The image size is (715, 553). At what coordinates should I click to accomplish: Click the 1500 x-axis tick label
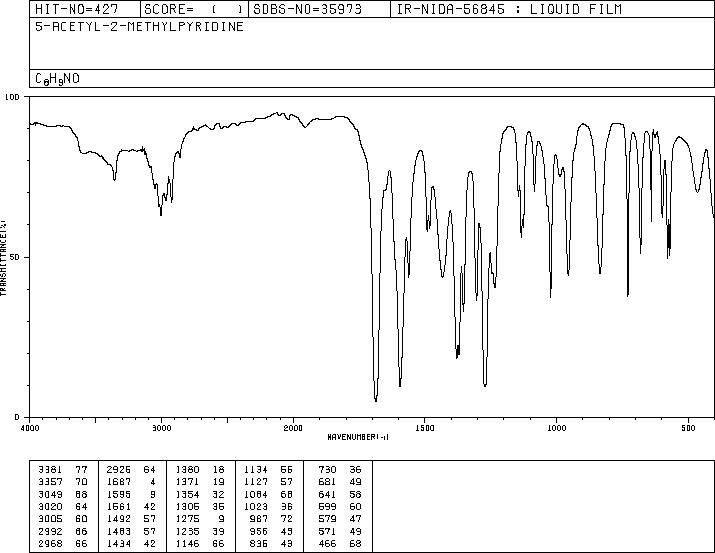pos(425,428)
